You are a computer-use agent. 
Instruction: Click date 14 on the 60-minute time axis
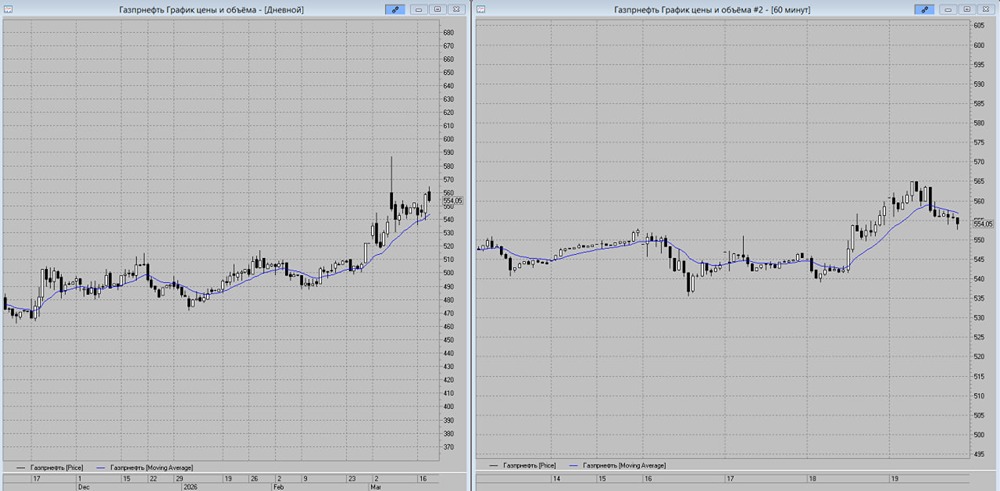click(x=557, y=478)
